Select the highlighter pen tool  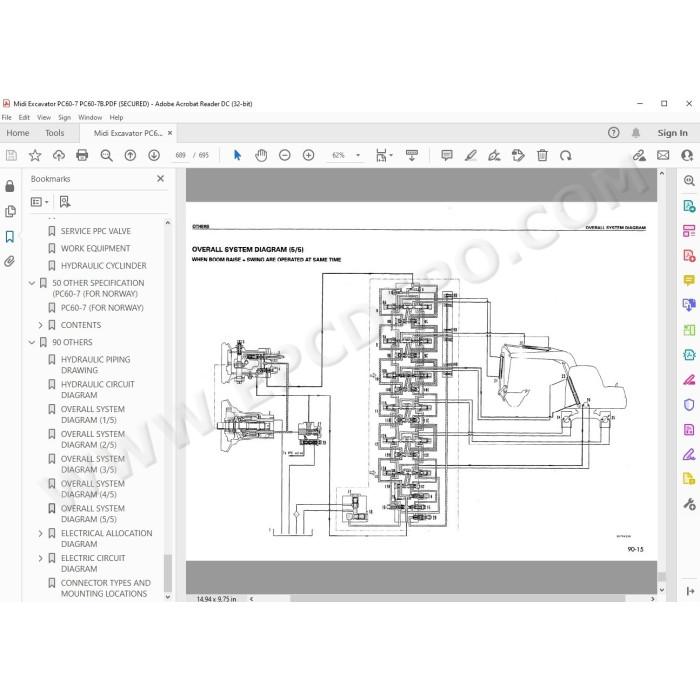[x=471, y=155]
